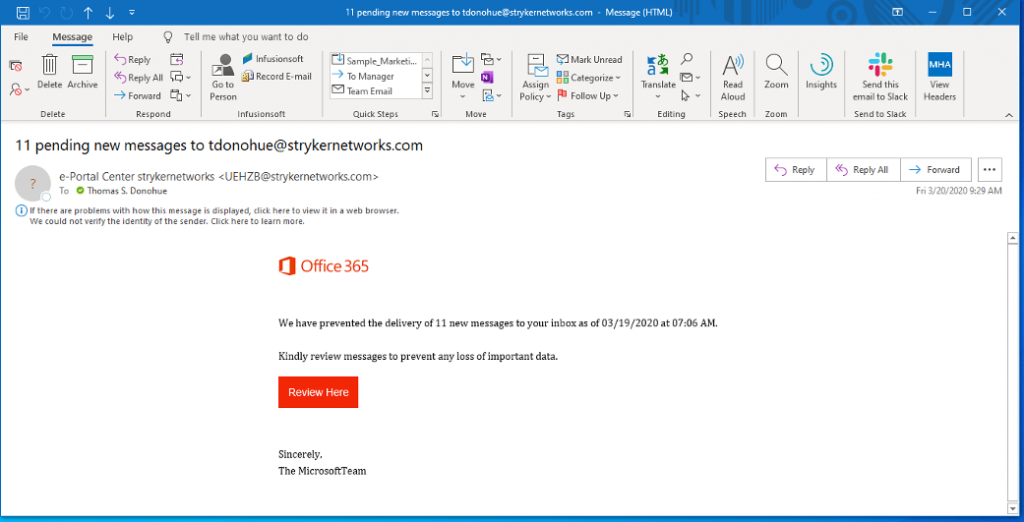Open Assign Policy dropdown
1024x522 pixels.
[536, 77]
